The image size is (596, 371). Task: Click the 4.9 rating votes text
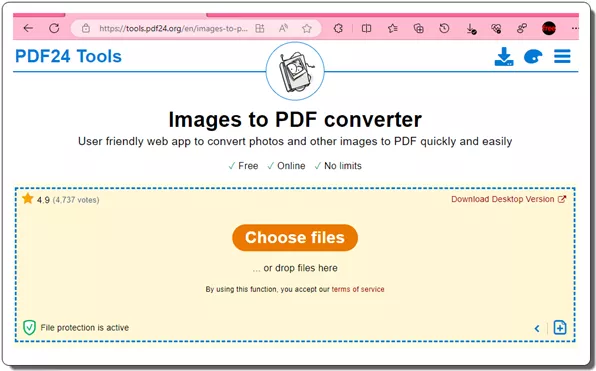[x=68, y=200]
